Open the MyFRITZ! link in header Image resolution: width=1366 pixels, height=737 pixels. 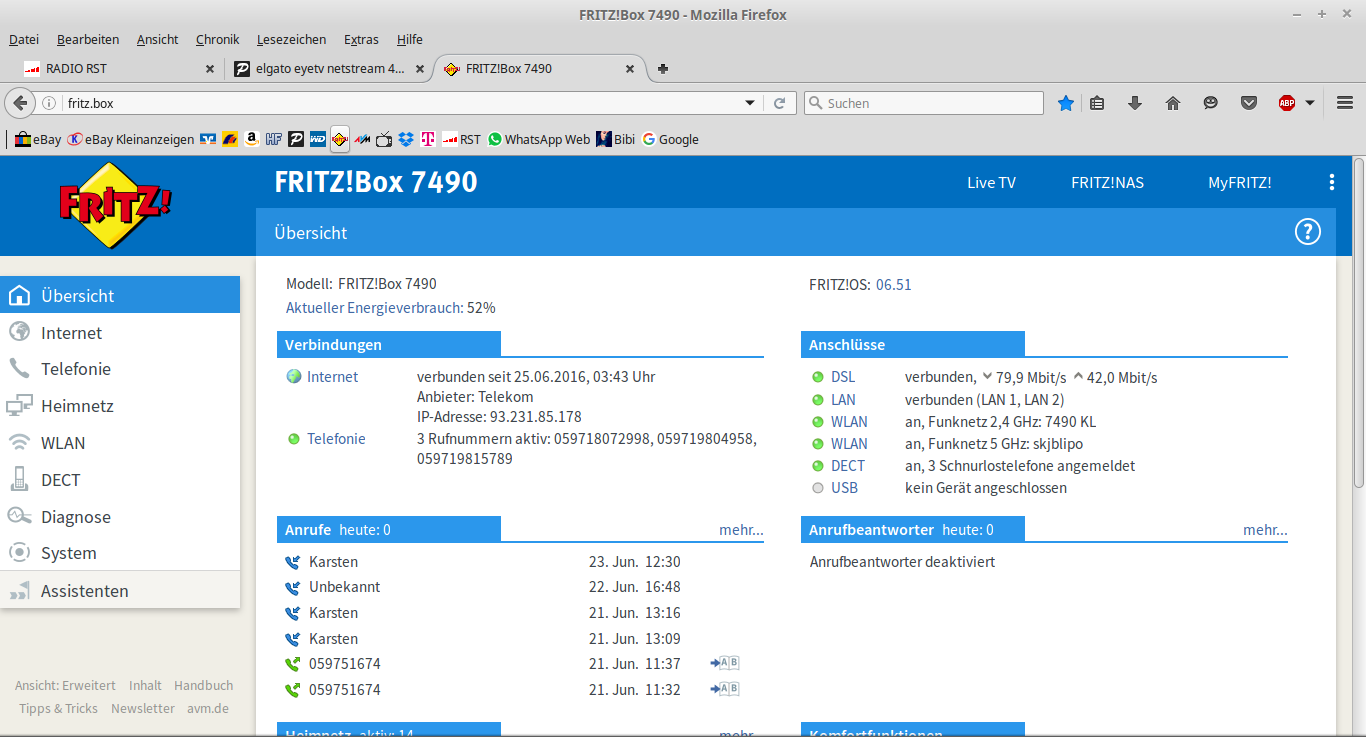pos(1240,183)
